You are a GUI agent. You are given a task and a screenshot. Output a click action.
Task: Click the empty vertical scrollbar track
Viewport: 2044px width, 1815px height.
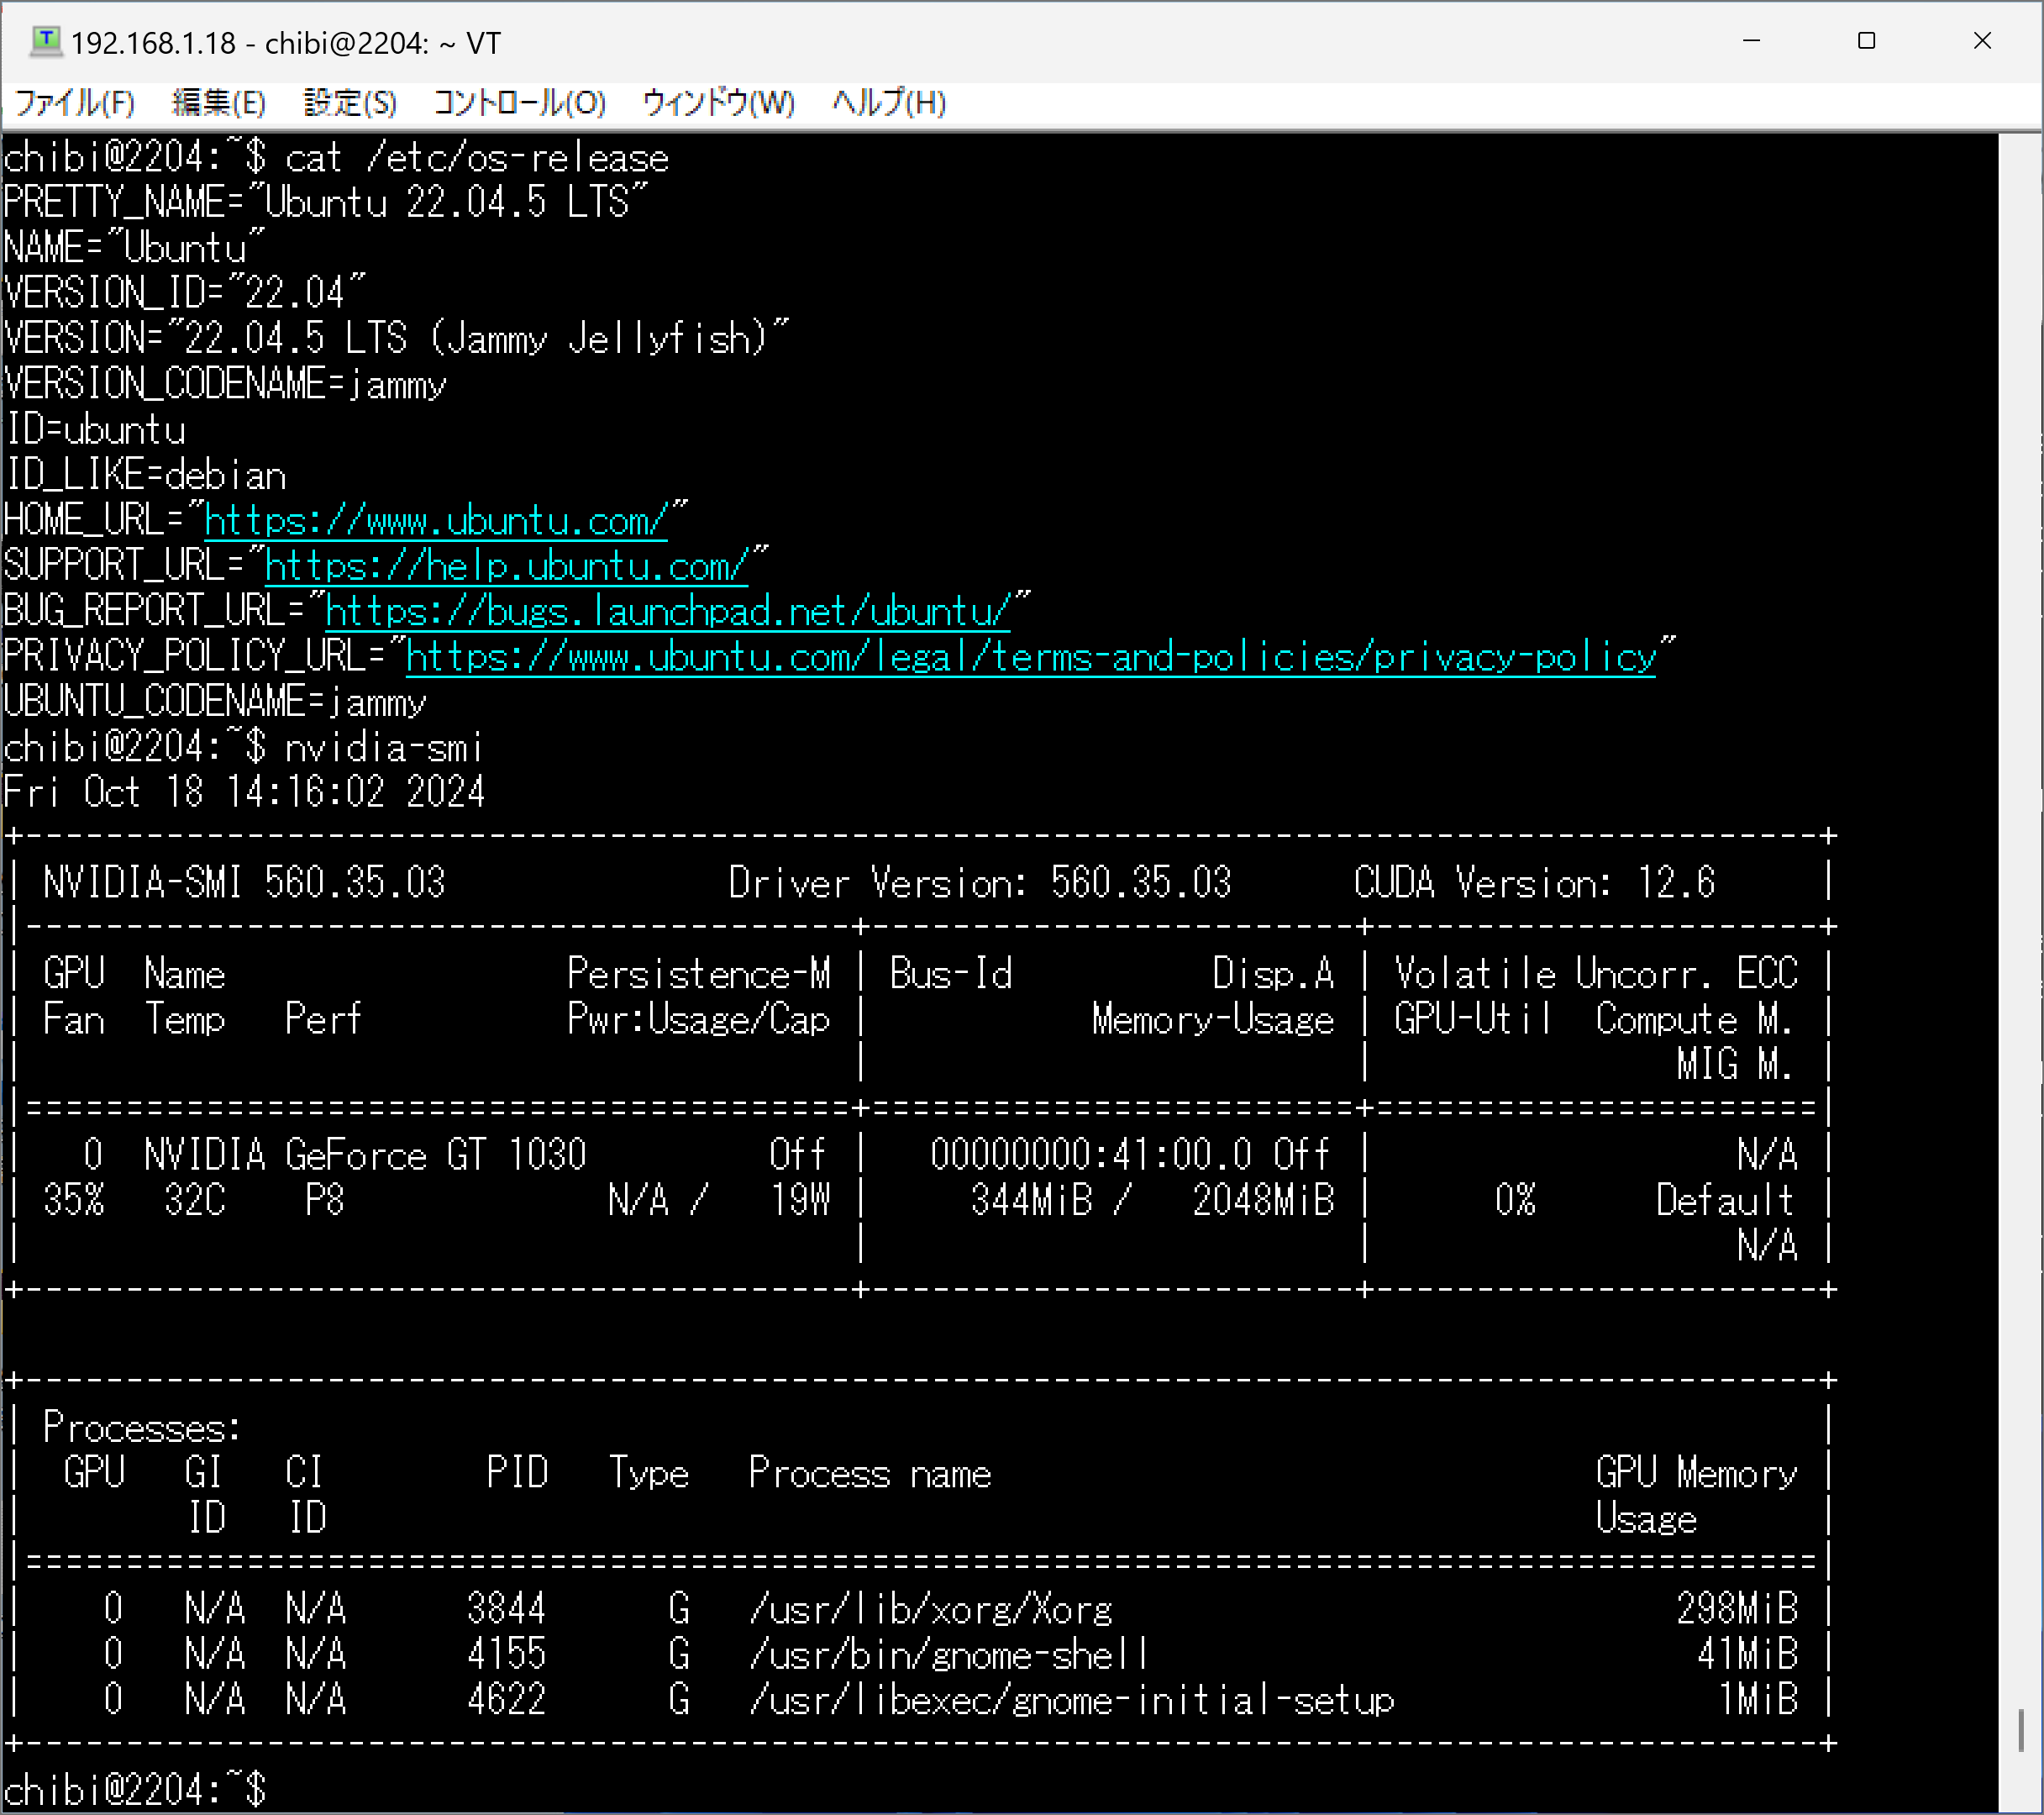2020,900
